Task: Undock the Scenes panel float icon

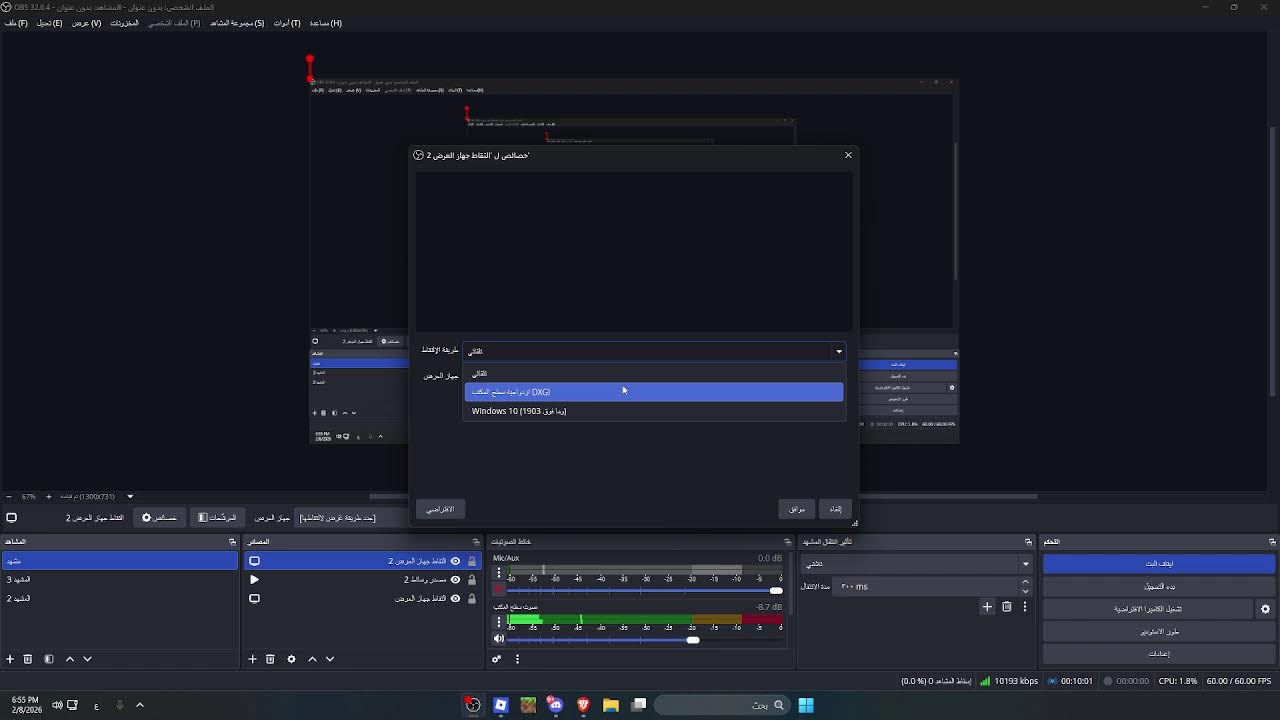Action: [x=232, y=542]
